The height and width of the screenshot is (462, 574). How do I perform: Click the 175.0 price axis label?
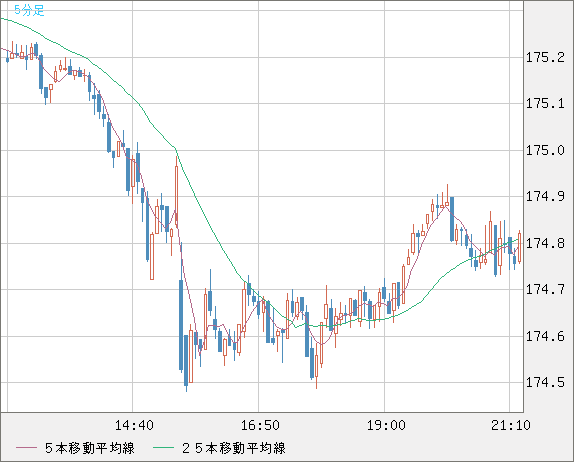tap(545, 150)
